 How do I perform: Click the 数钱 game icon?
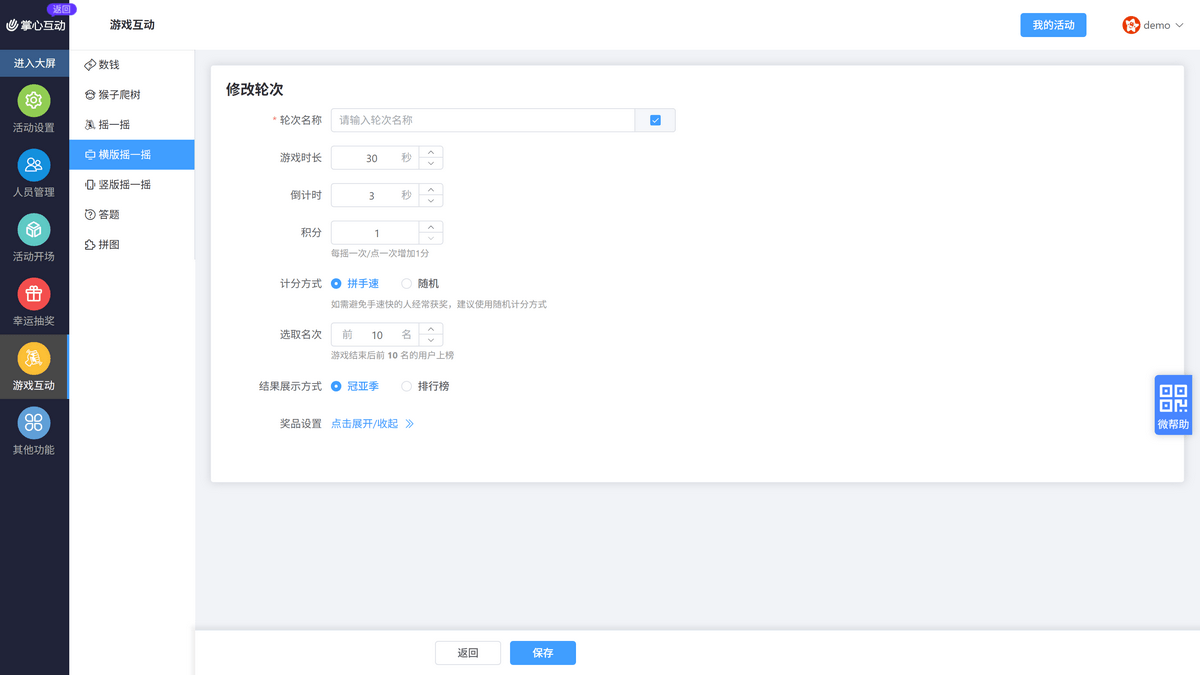(90, 65)
